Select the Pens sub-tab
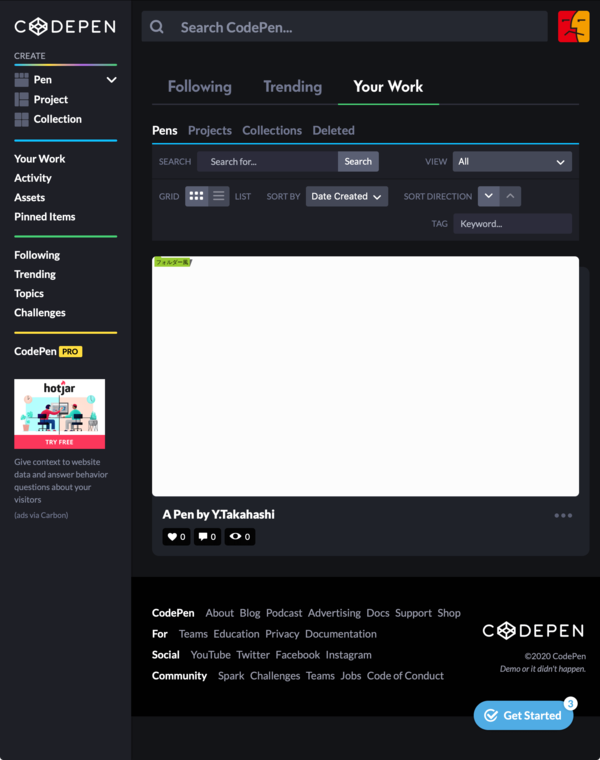Viewport: 600px width, 760px height. click(x=165, y=130)
